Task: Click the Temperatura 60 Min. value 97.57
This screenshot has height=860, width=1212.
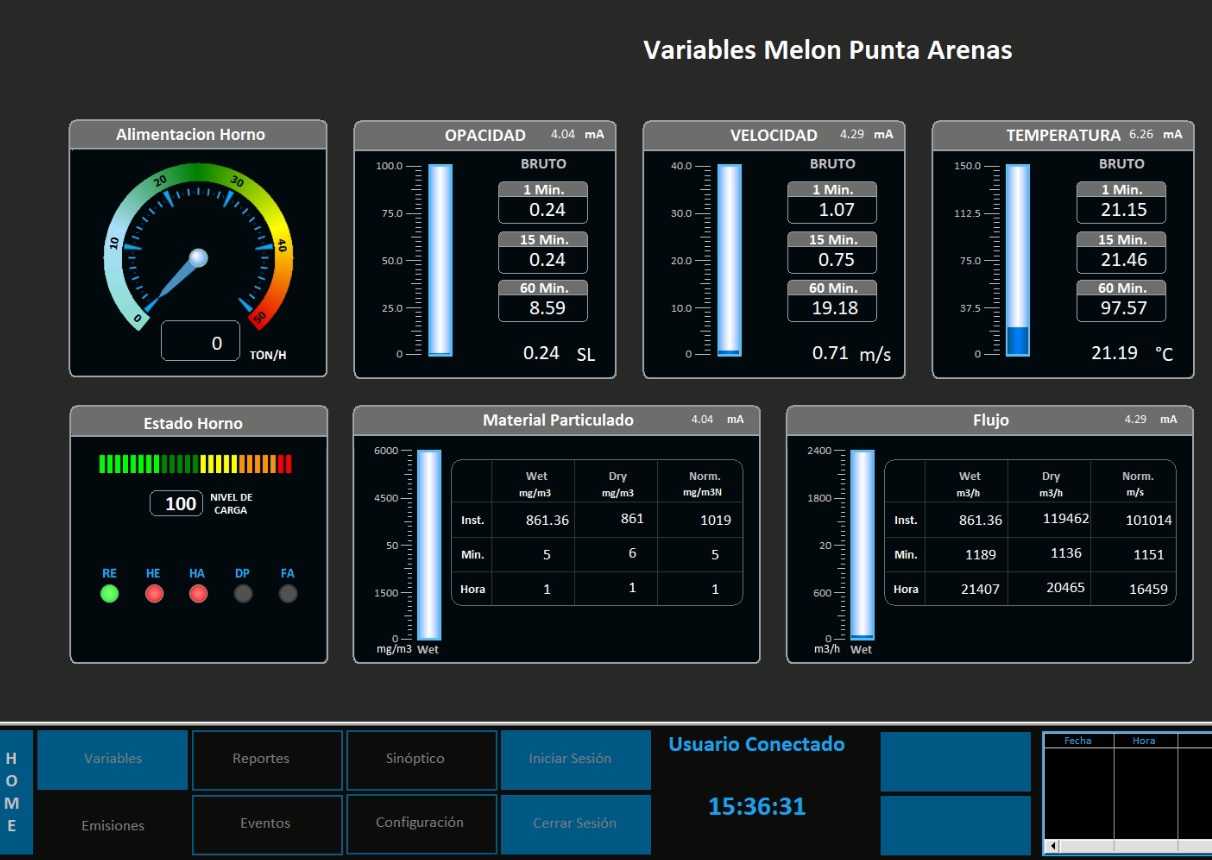Action: [1121, 308]
